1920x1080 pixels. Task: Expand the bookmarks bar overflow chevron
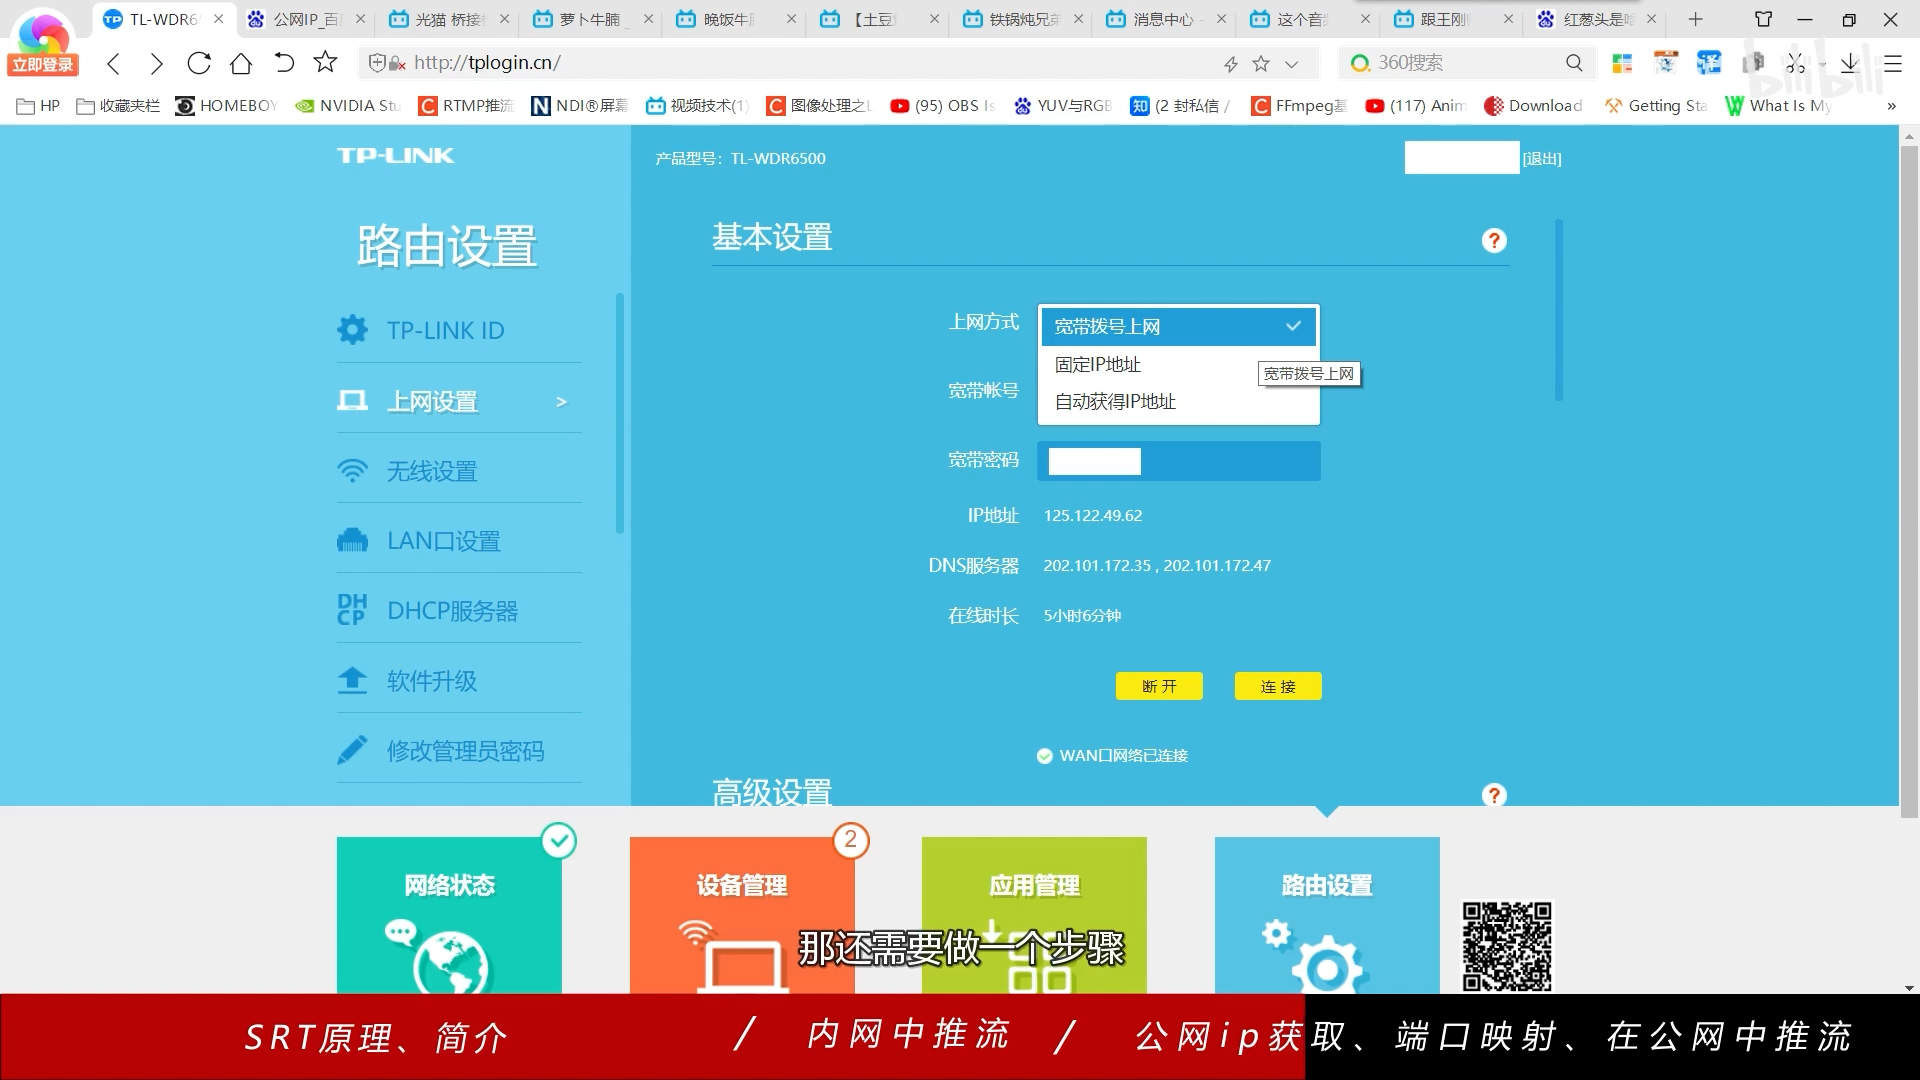coord(1891,105)
